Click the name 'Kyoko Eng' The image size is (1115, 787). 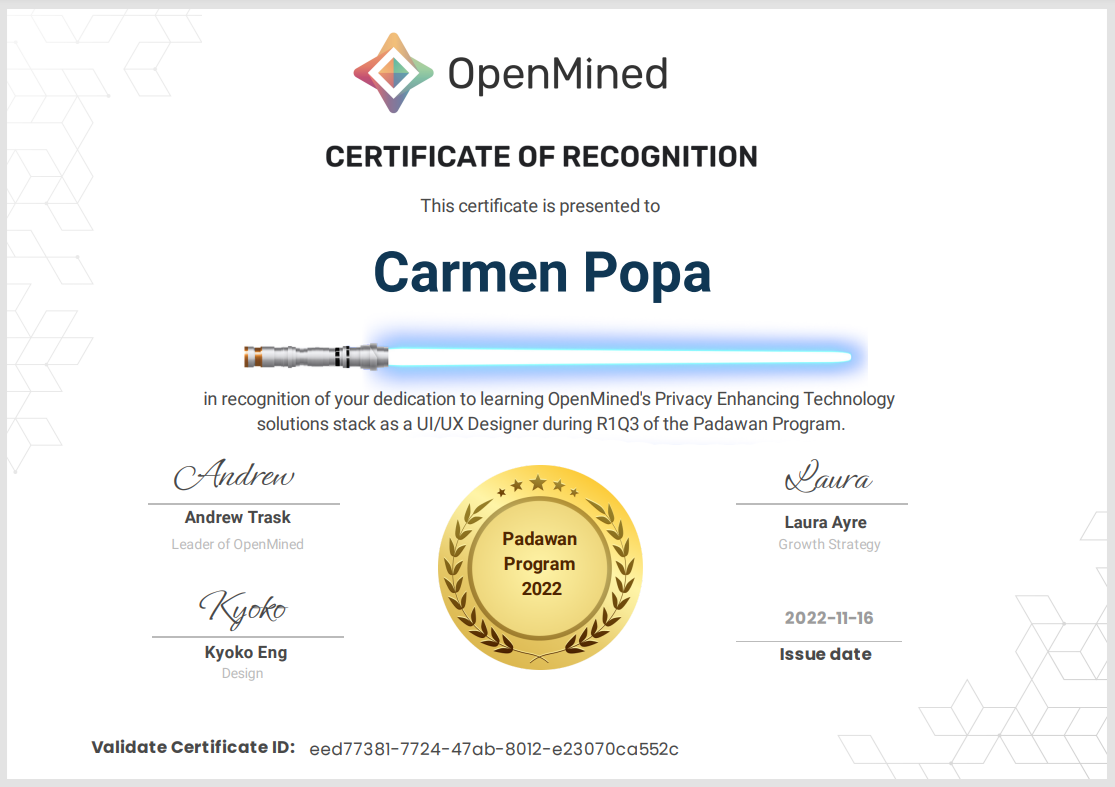click(x=246, y=653)
